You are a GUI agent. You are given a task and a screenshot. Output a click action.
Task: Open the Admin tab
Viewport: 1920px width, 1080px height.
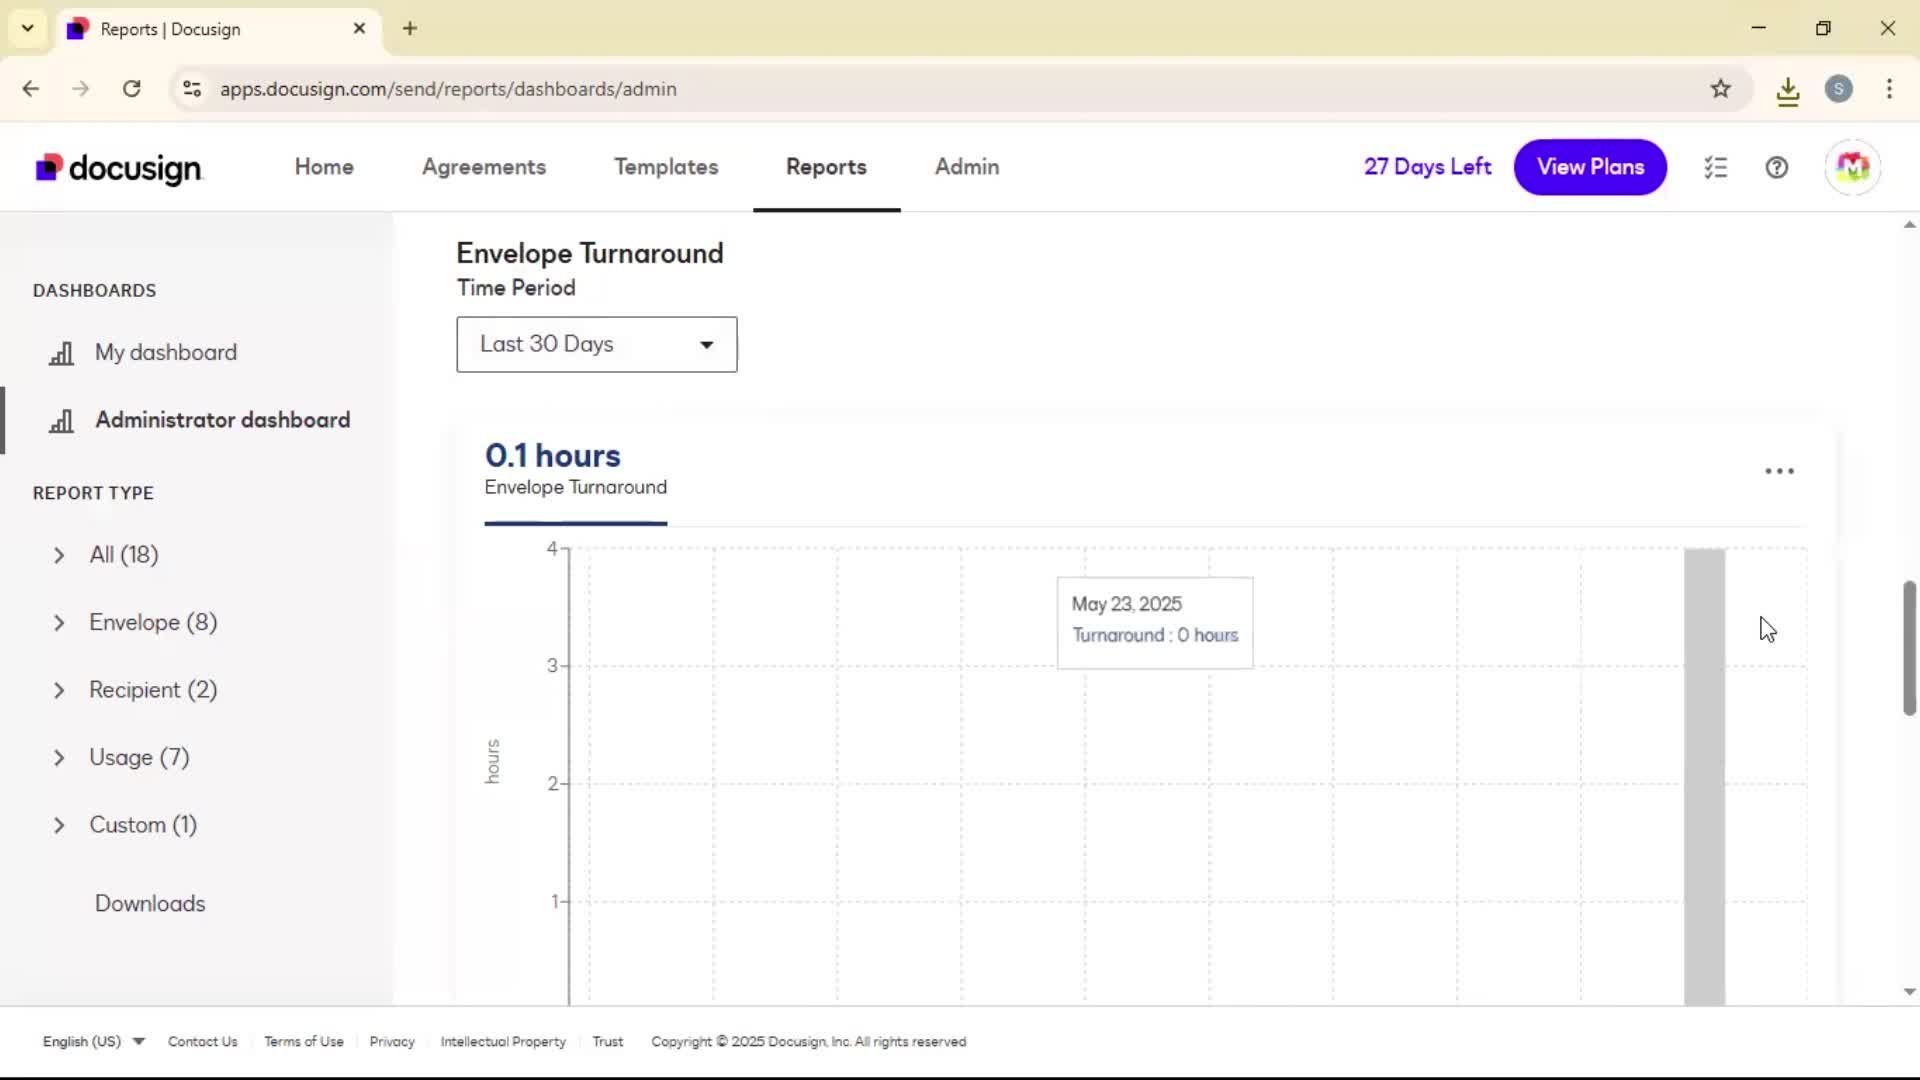(x=967, y=167)
